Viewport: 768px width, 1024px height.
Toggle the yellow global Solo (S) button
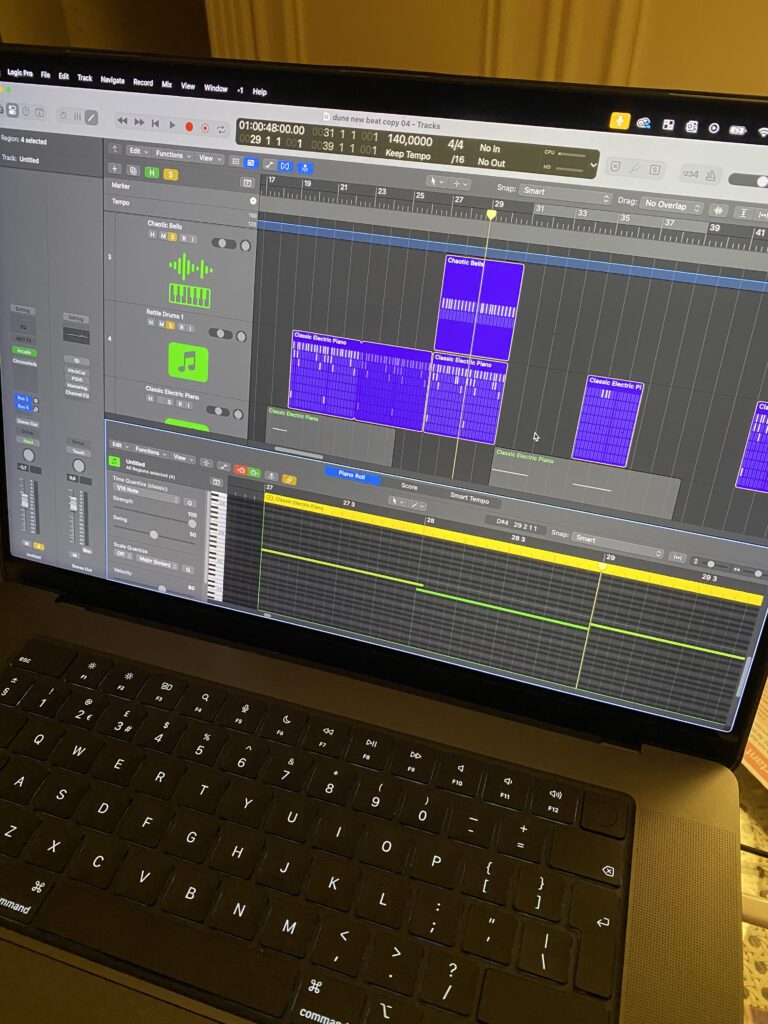pos(170,174)
